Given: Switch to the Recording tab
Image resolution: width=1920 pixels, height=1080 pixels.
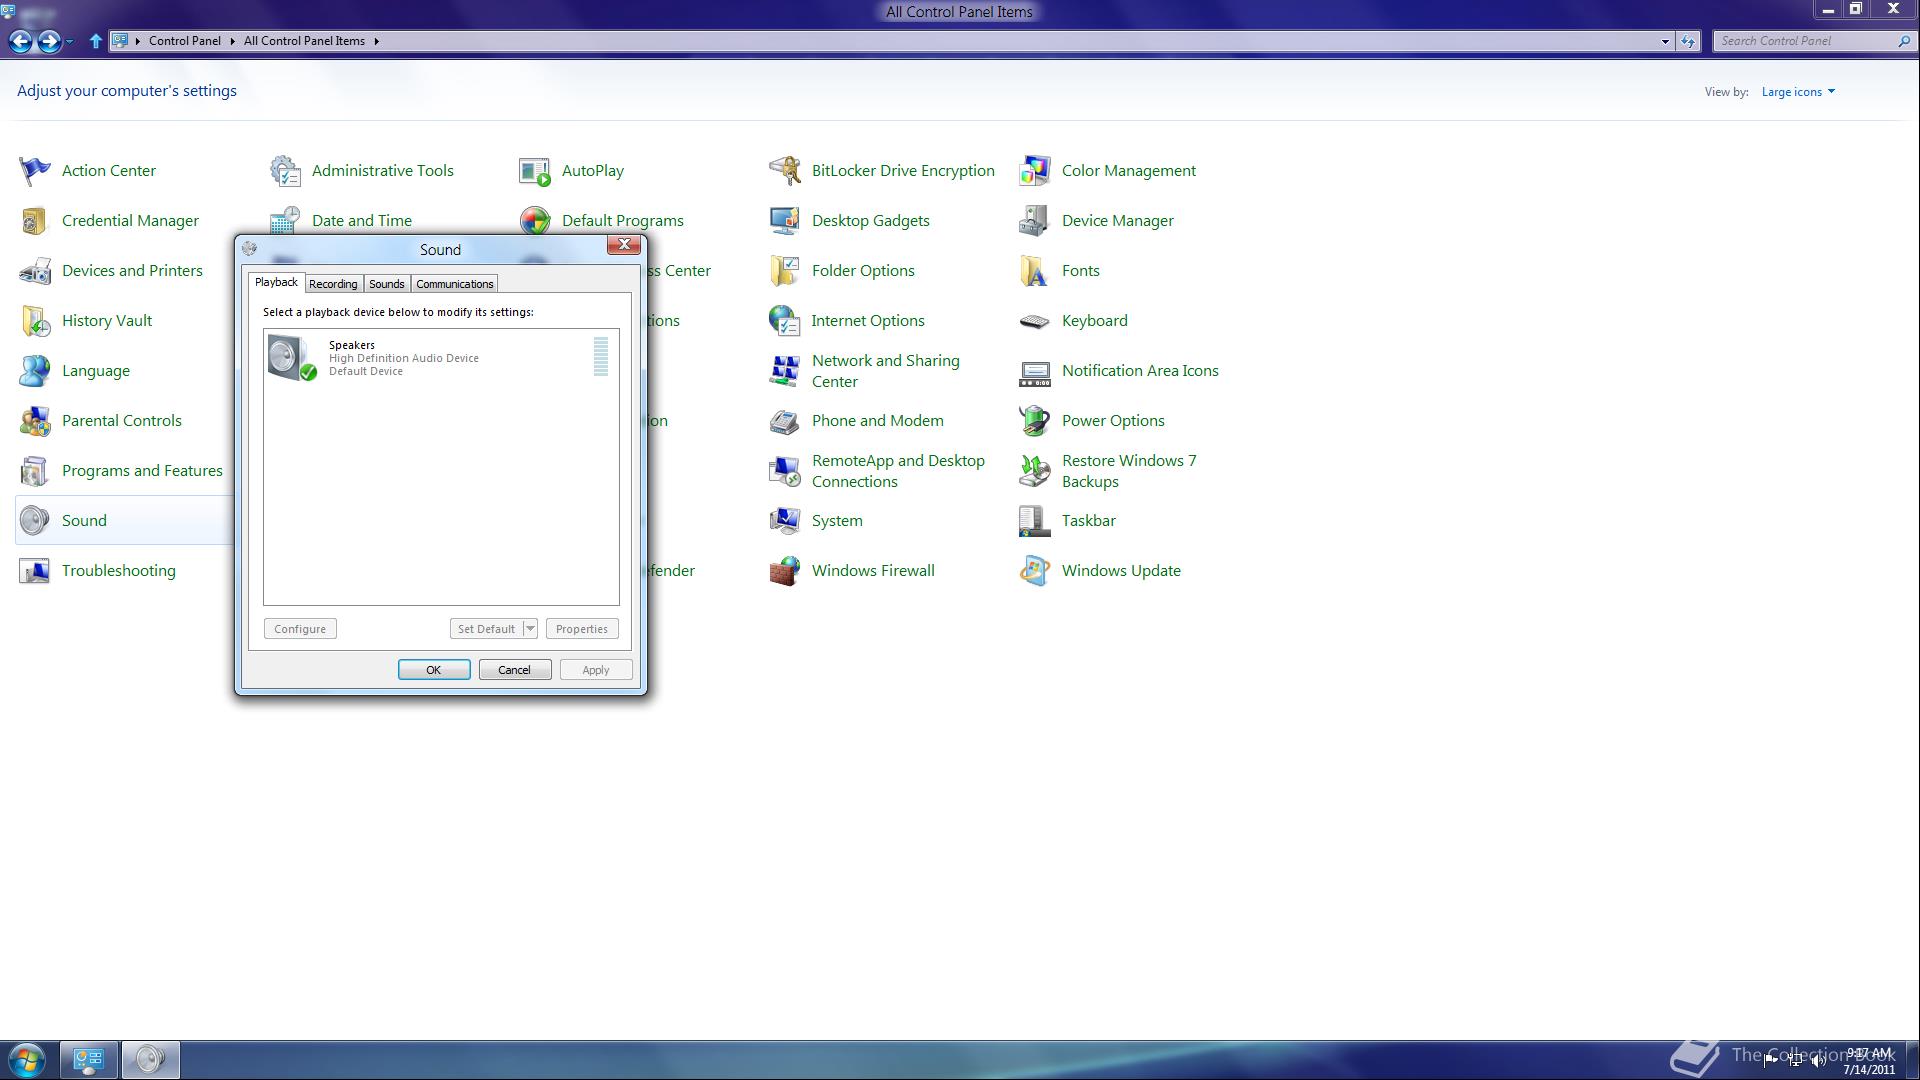Looking at the screenshot, I should (x=333, y=284).
